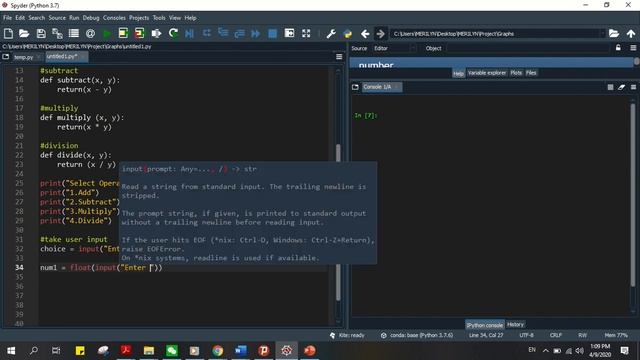The height and width of the screenshot is (360, 640).
Task: Continue execution until next breakpoint
Action: pos(256,33)
